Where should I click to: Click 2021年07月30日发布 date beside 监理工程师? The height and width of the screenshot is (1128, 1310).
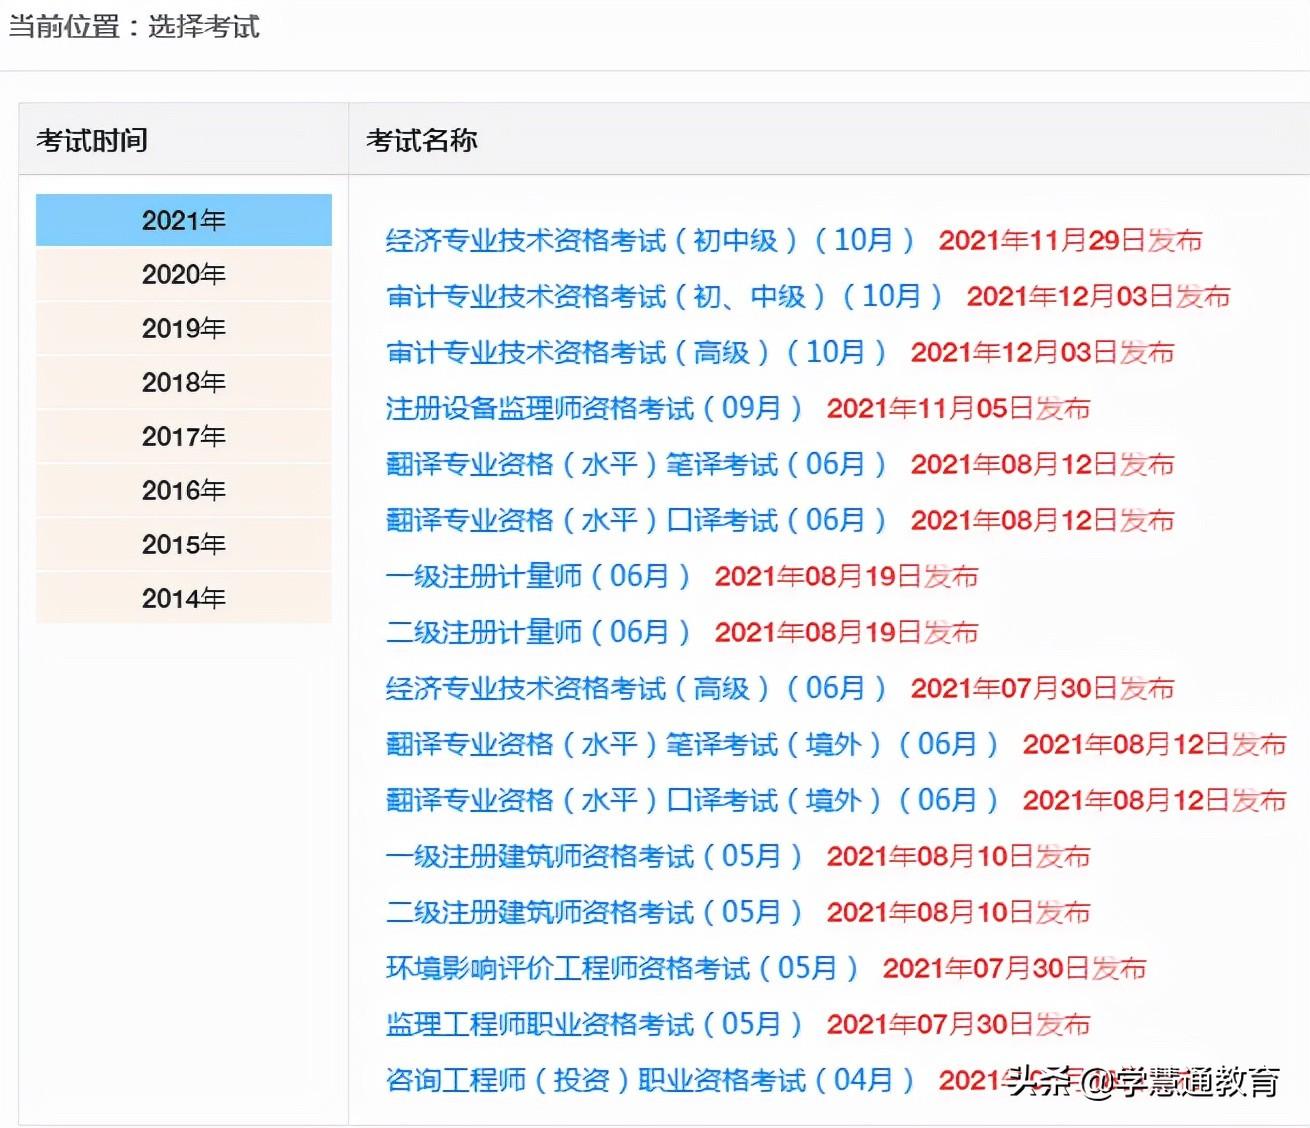click(958, 1024)
